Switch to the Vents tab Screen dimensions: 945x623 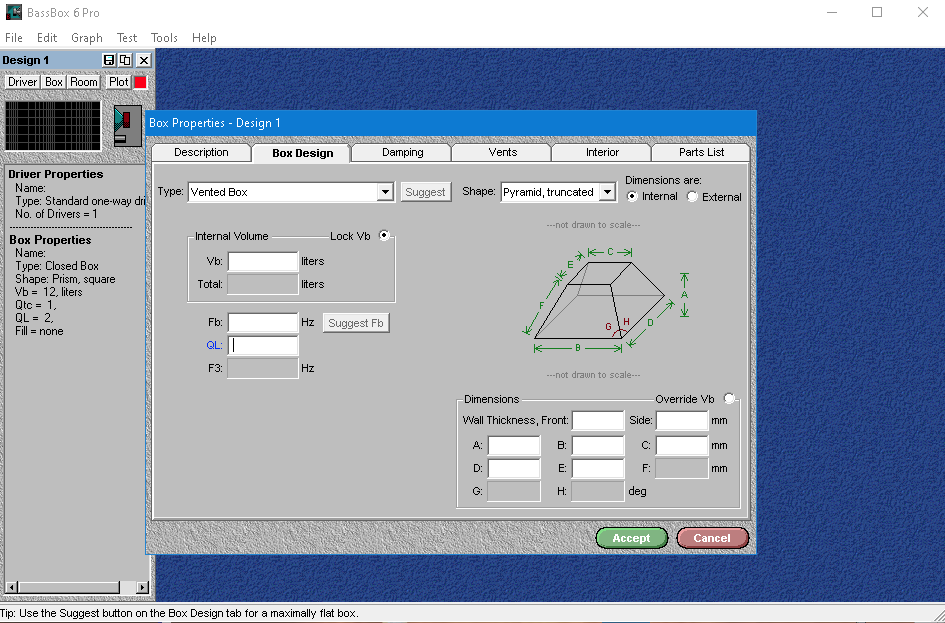(x=502, y=152)
